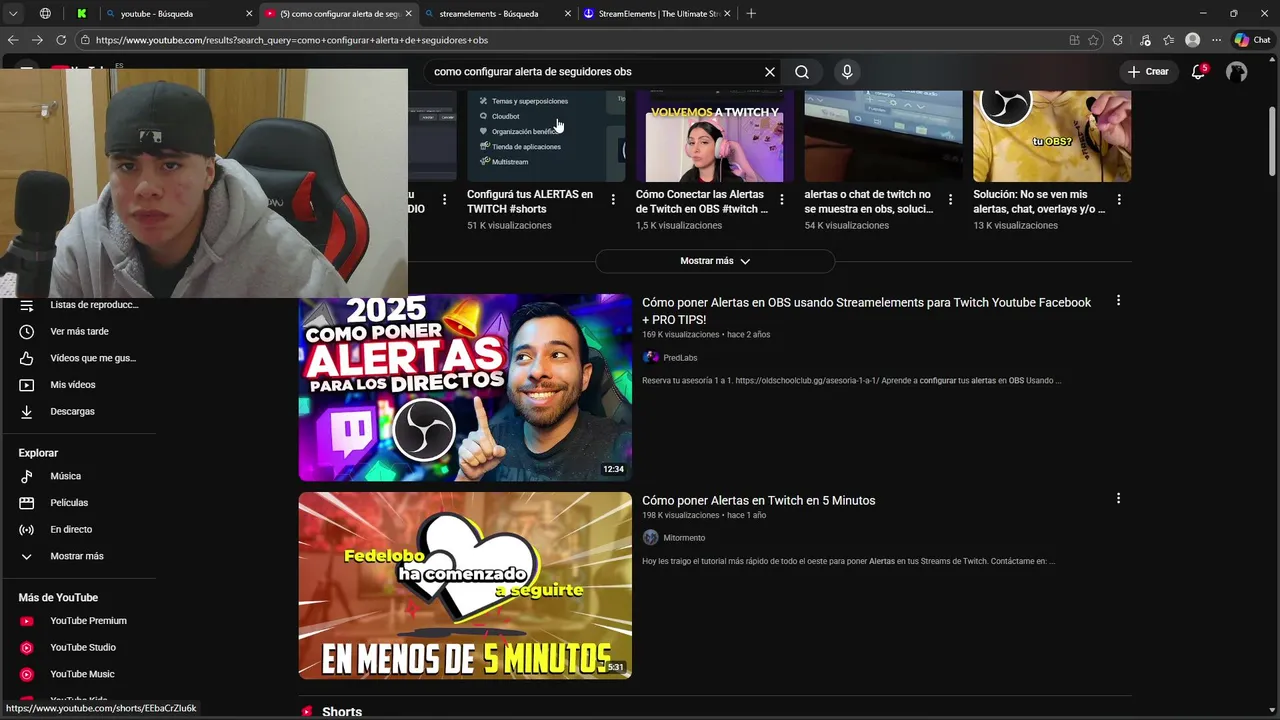This screenshot has height=720, width=1280.
Task: Click the media control icon in Edge toolbar
Action: pyautogui.click(x=1145, y=40)
